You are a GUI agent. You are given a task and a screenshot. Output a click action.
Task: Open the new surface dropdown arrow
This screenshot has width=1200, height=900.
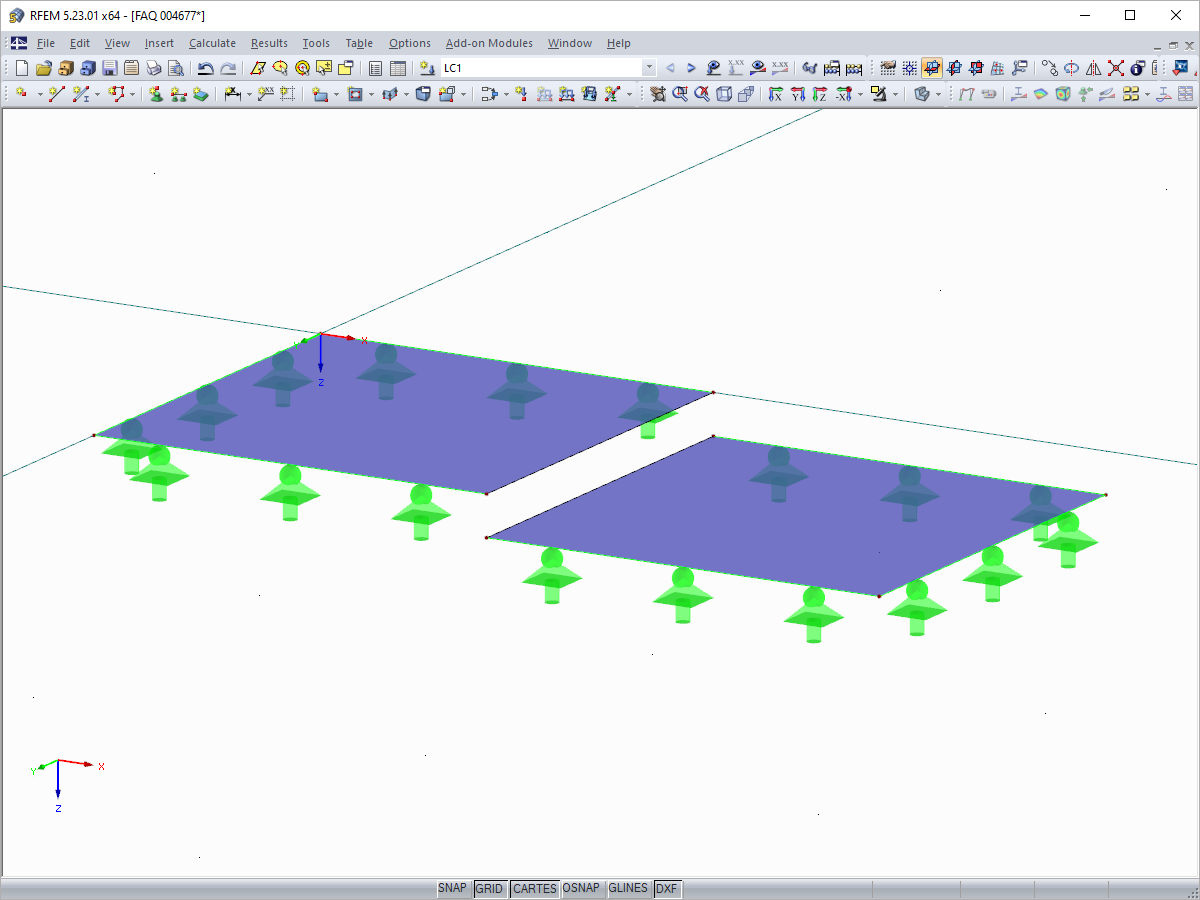click(338, 94)
